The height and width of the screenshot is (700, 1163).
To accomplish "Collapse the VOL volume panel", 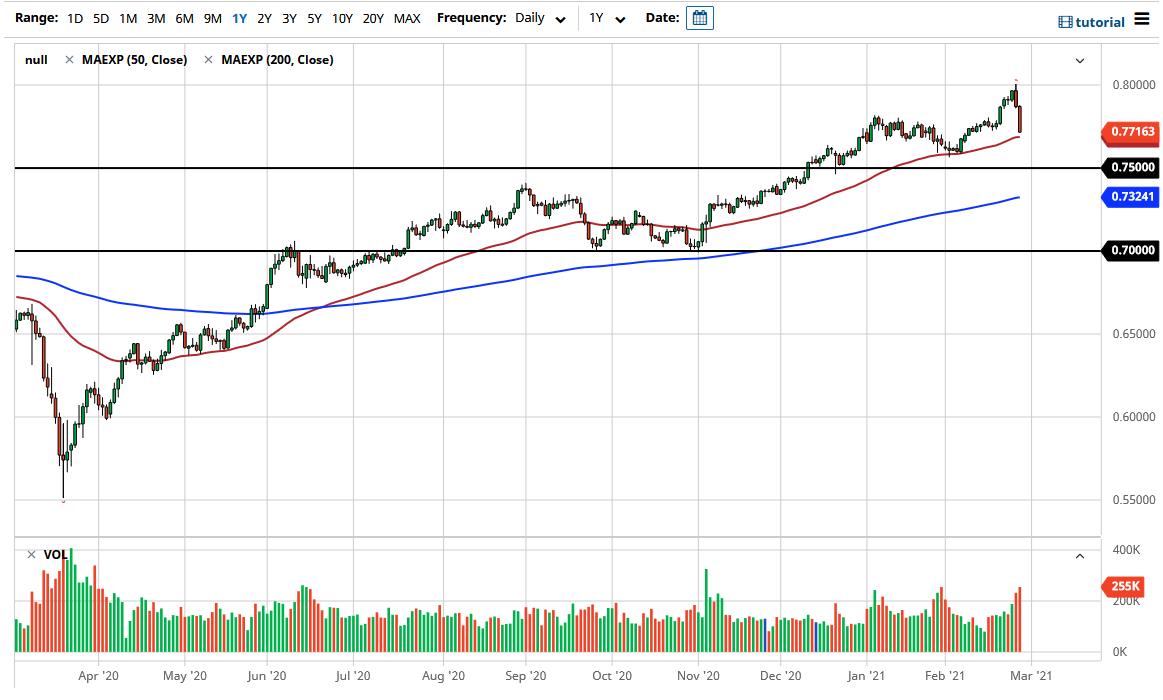I will 1079,555.
